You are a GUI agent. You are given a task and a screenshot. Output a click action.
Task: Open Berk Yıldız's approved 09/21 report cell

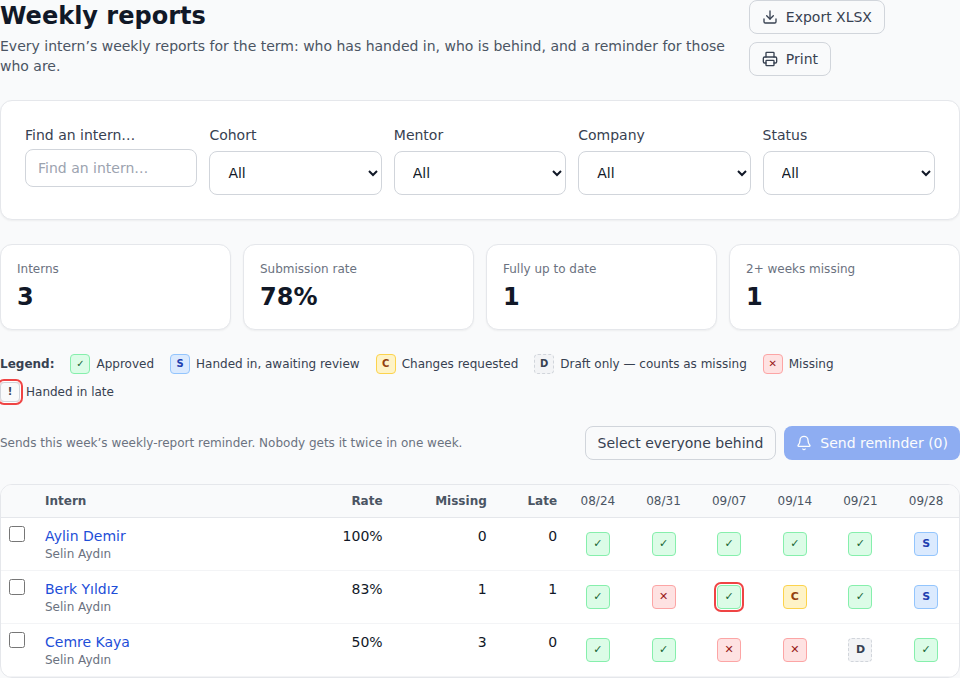click(860, 597)
